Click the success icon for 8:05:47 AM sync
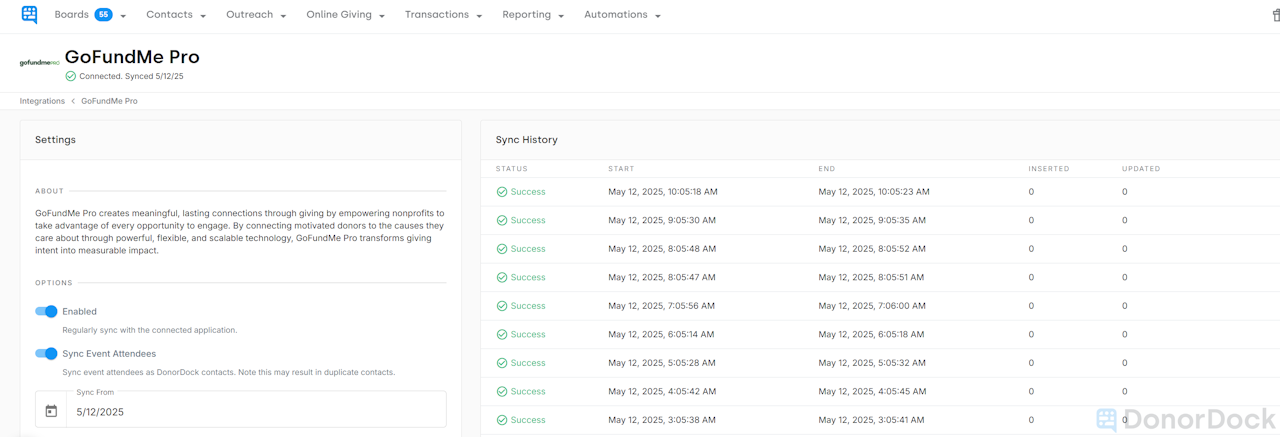This screenshot has width=1280, height=437. tap(502, 277)
